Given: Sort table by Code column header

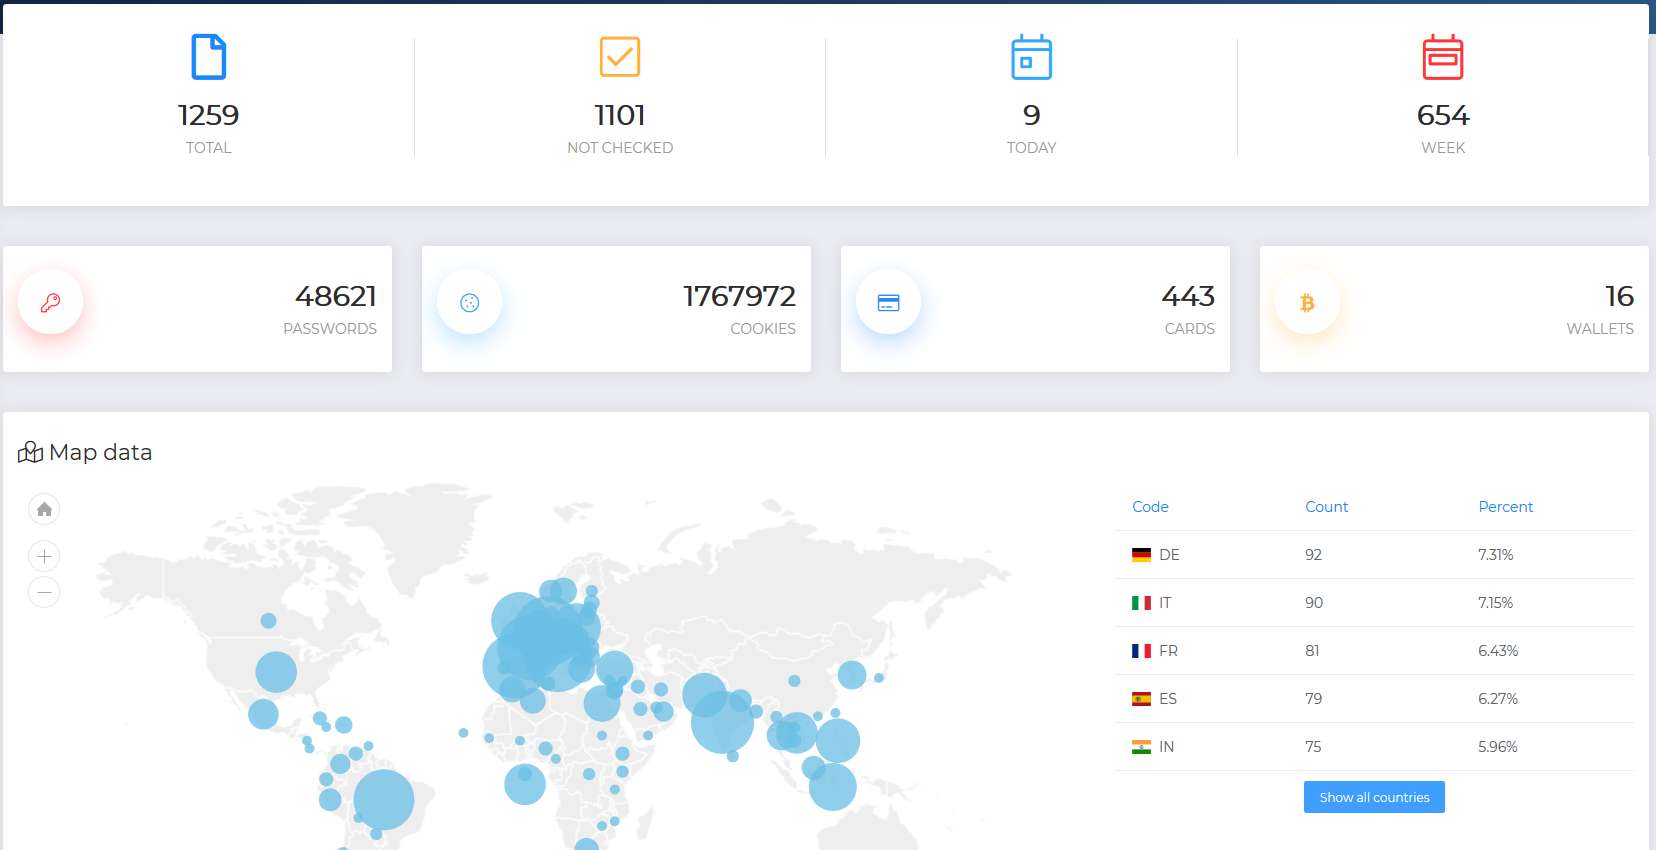Looking at the screenshot, I should 1150,507.
